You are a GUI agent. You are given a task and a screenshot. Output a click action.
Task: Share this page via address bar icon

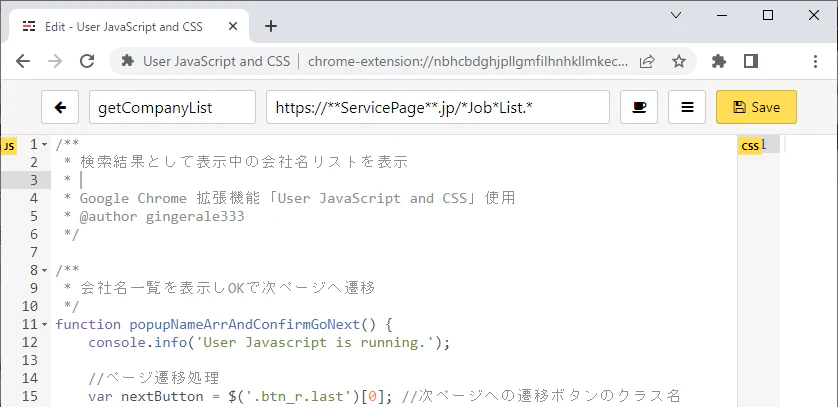647,61
